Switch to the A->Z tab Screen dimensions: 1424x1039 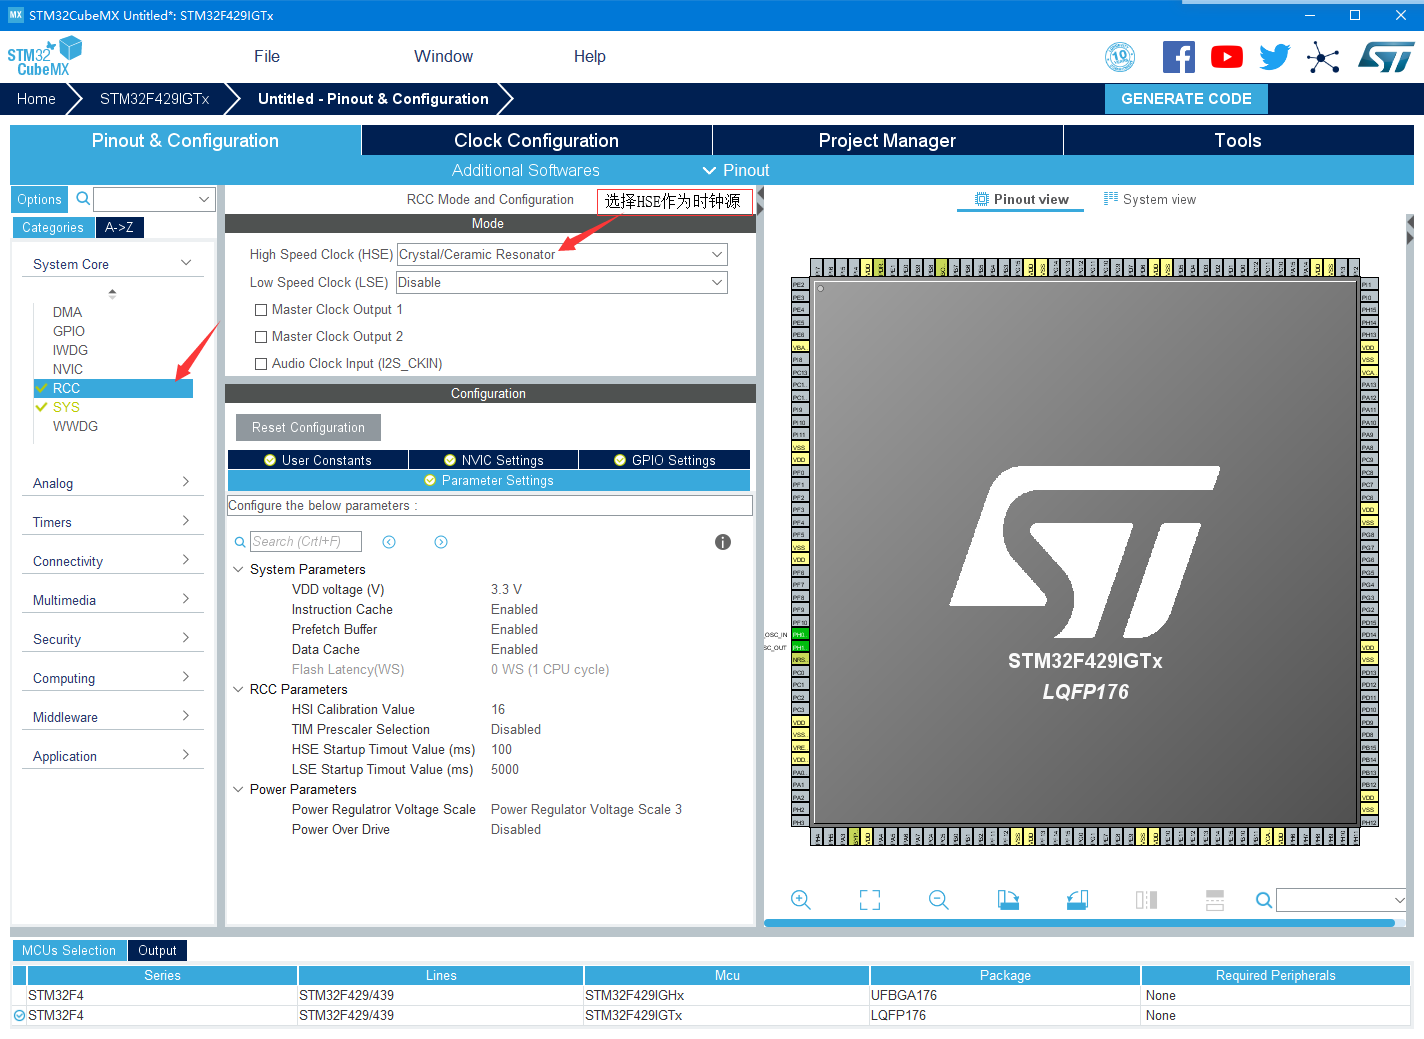pyautogui.click(x=119, y=227)
